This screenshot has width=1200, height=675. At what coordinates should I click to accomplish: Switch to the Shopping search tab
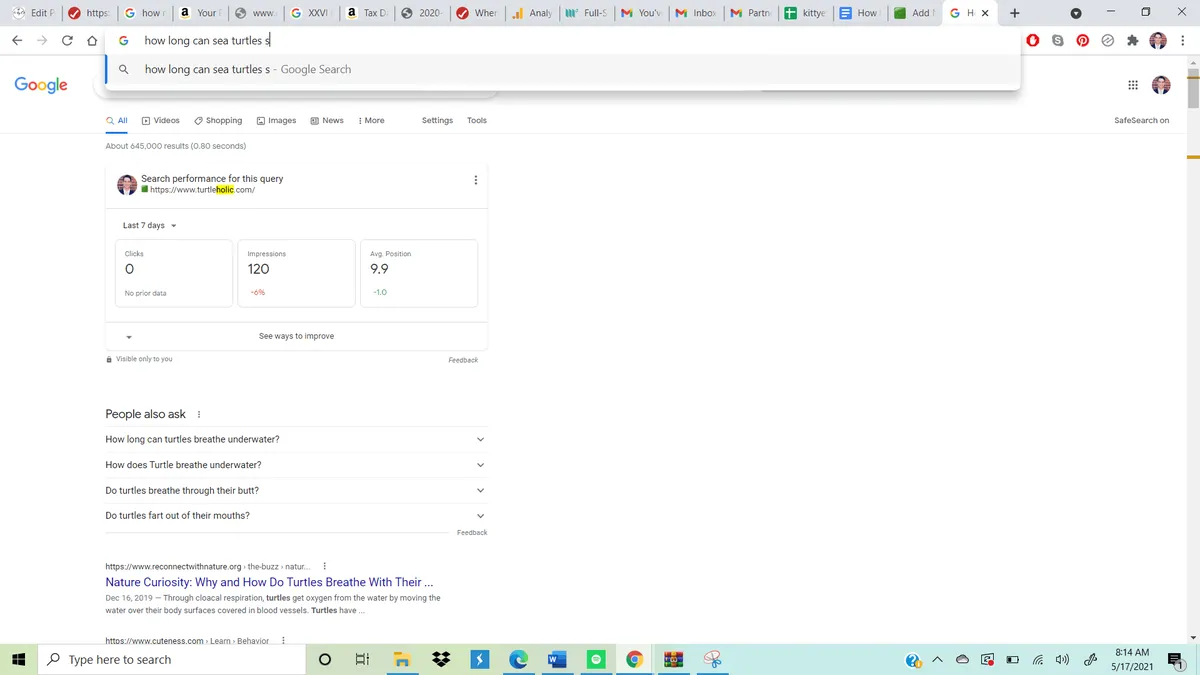click(x=218, y=120)
